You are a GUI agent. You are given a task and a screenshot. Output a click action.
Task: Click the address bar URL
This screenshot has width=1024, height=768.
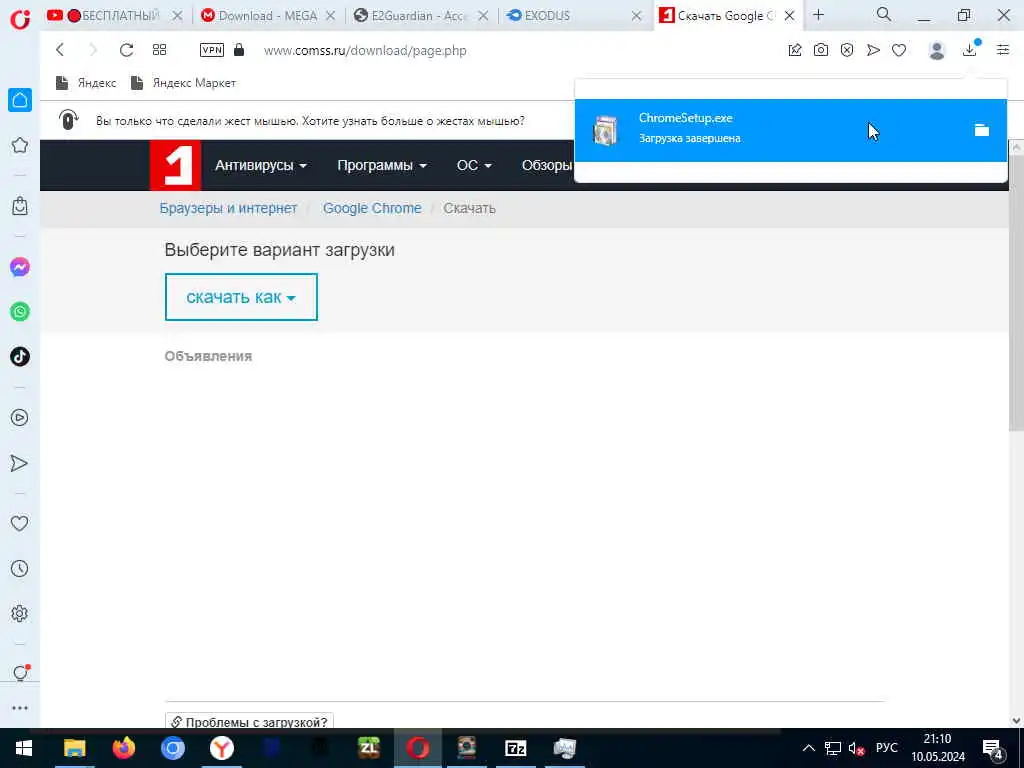click(x=365, y=50)
